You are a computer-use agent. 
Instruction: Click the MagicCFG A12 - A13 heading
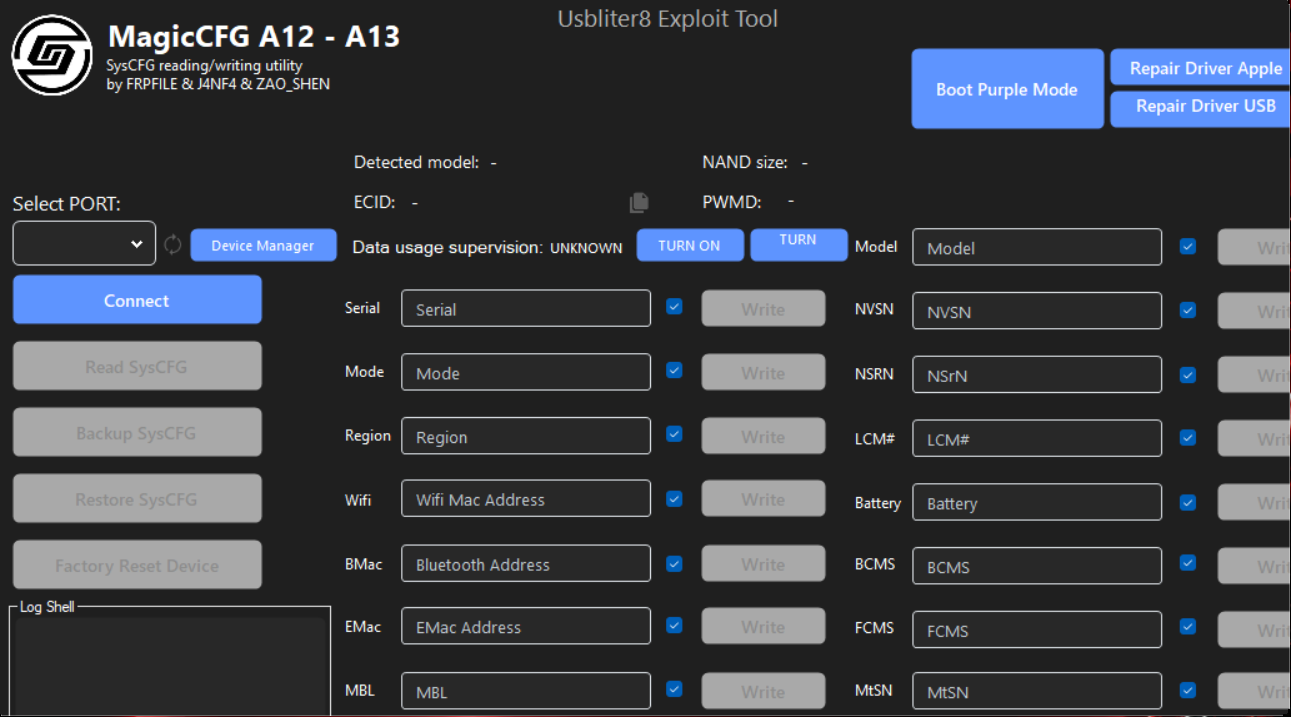(x=254, y=37)
